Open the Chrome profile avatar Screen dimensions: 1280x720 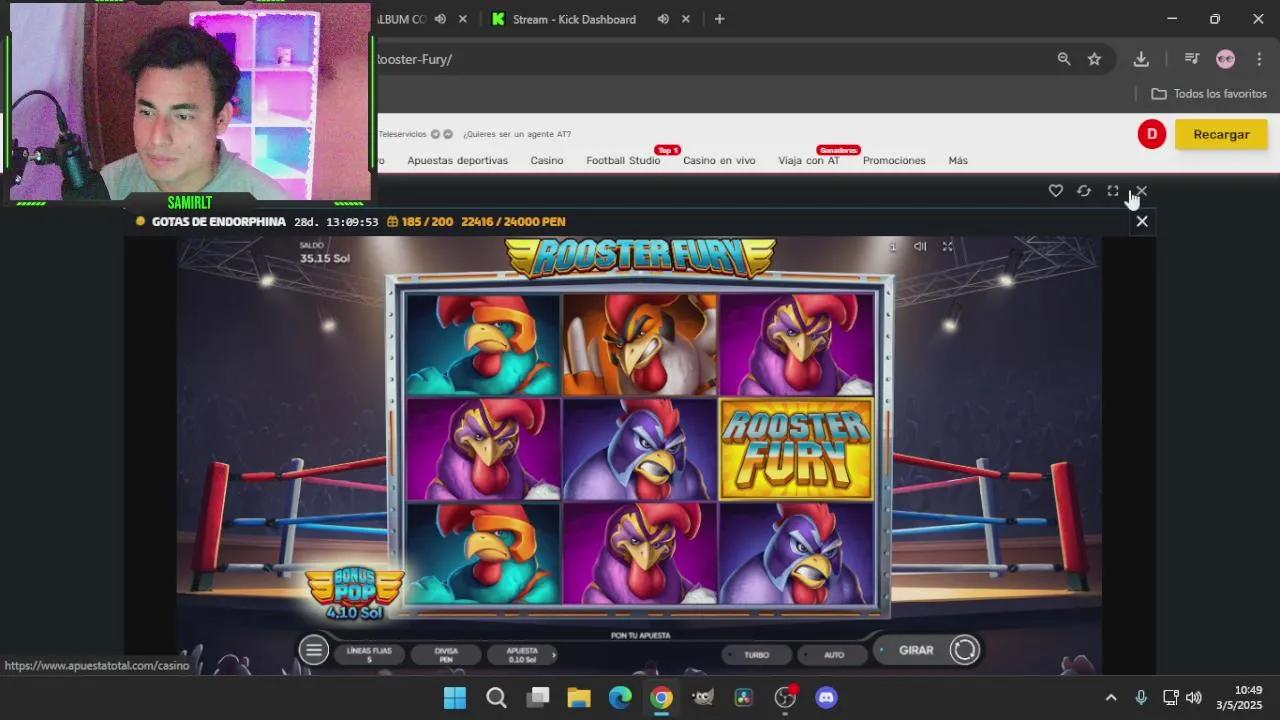1225,59
